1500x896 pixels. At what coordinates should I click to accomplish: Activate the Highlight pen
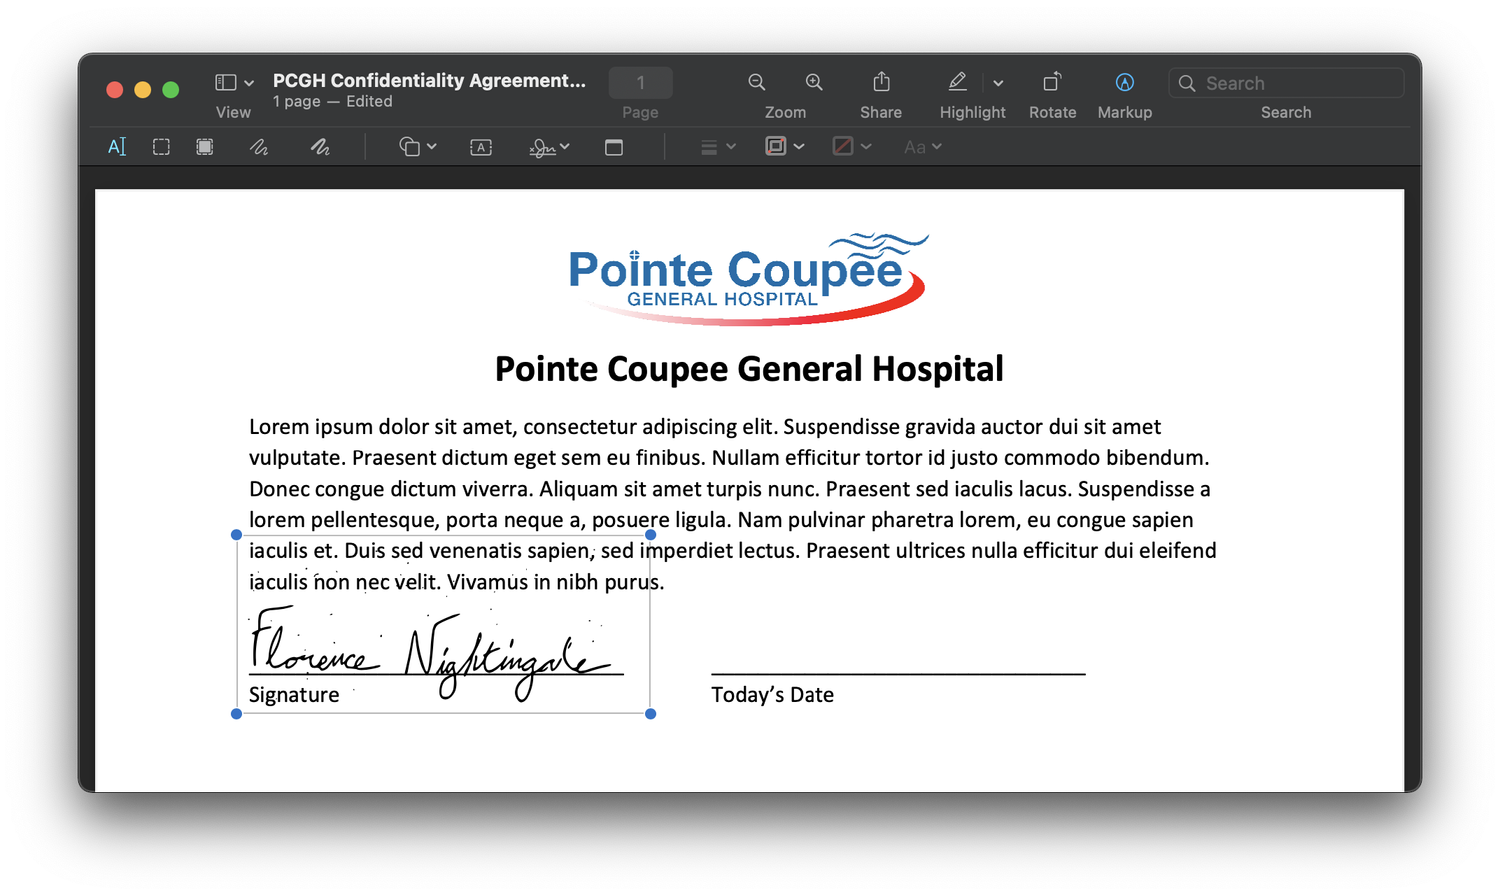click(x=957, y=82)
